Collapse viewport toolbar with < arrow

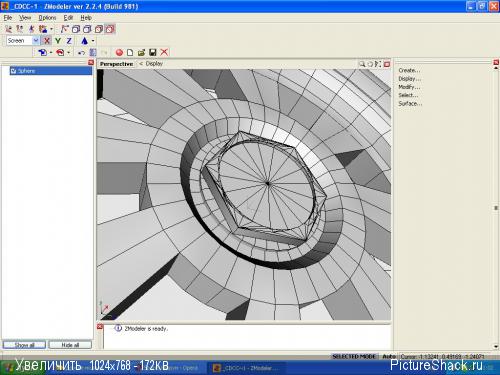(141, 63)
